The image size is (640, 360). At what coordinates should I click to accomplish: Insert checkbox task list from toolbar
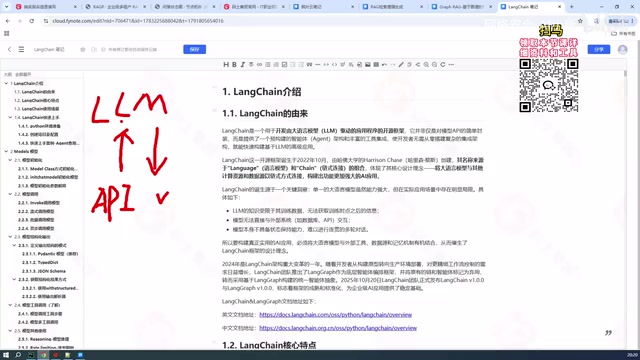284,64
